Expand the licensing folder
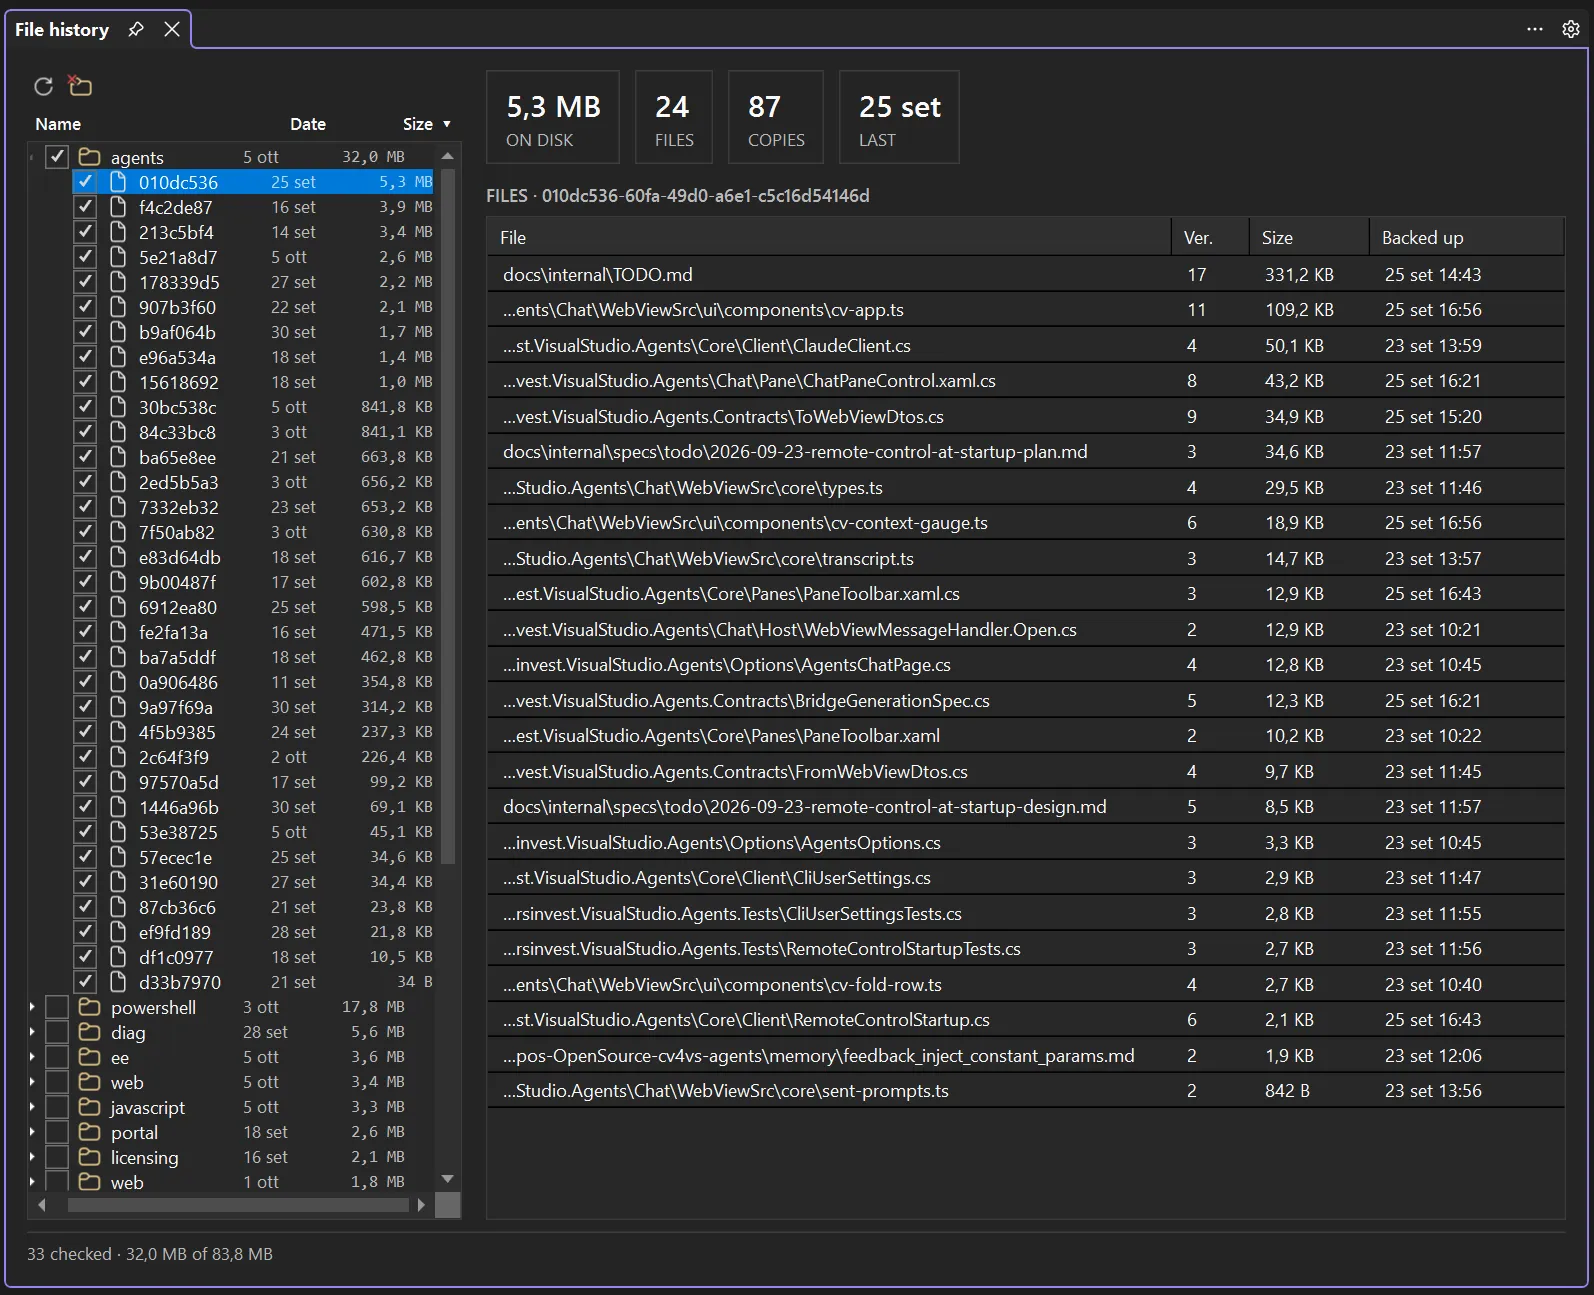Screen dimensions: 1594x1295 33,1157
